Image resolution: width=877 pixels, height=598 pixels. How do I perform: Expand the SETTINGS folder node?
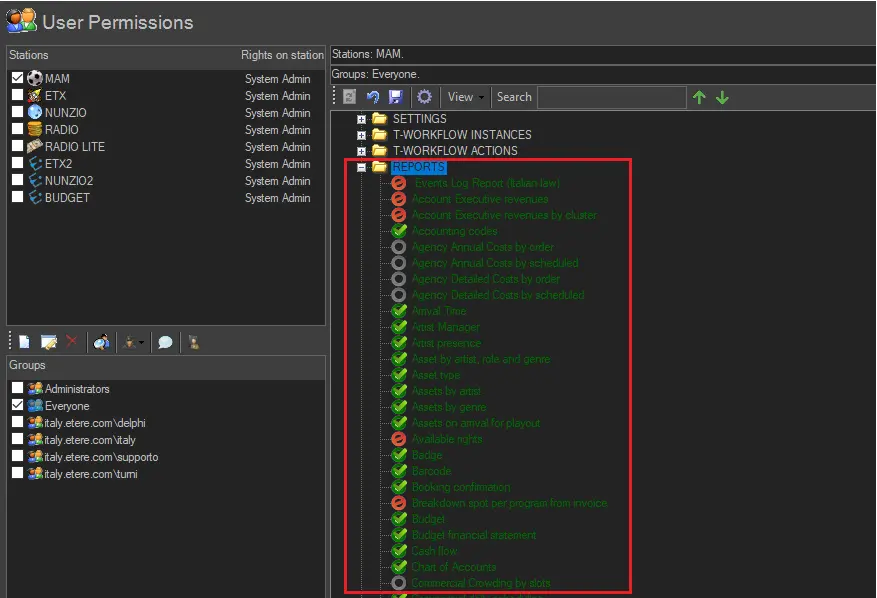point(362,119)
